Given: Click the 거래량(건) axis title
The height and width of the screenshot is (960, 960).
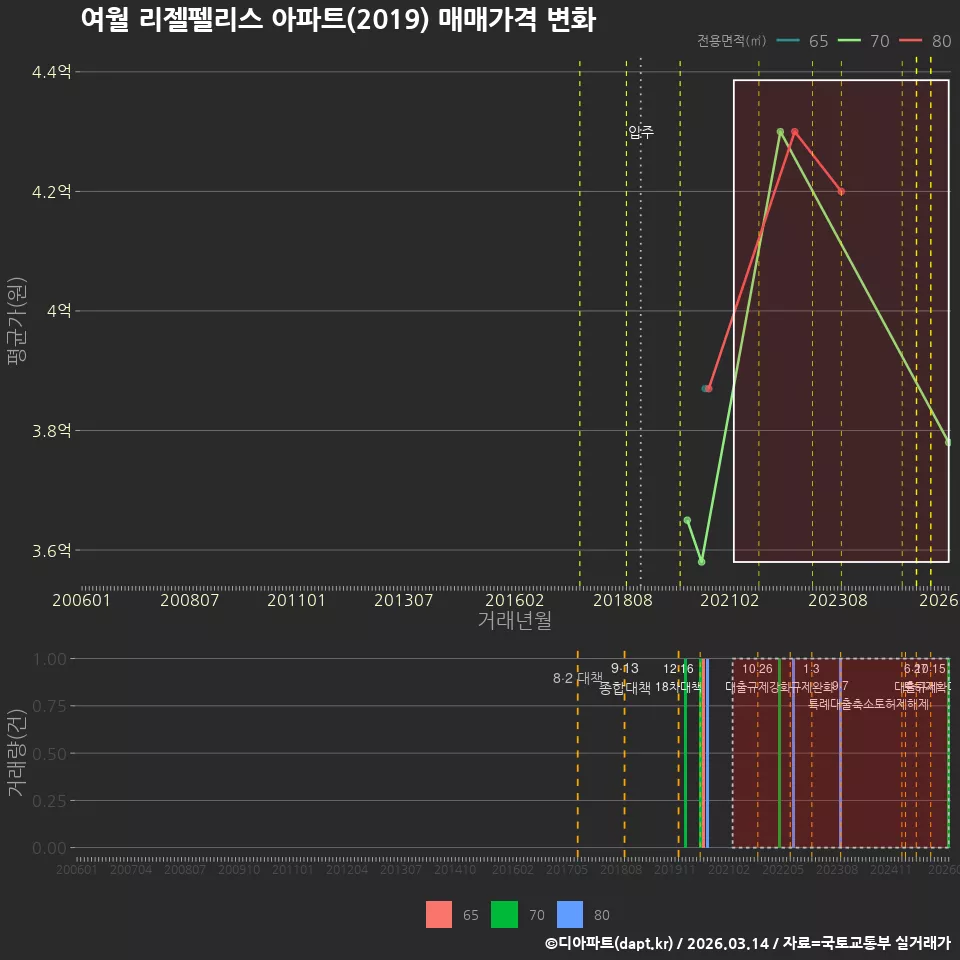Looking at the screenshot, I should click(x=17, y=753).
